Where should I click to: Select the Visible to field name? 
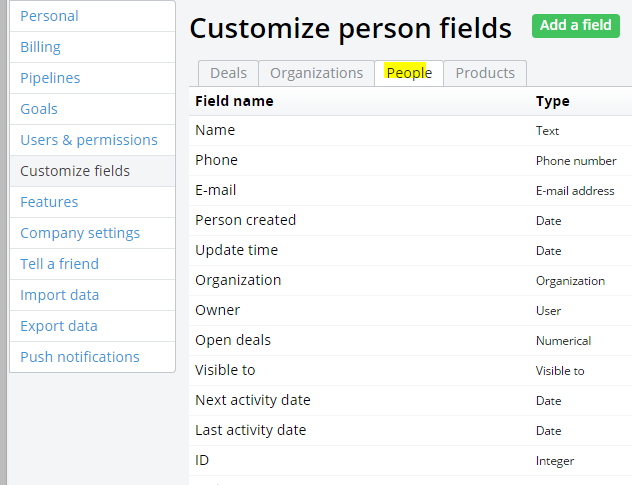click(225, 370)
